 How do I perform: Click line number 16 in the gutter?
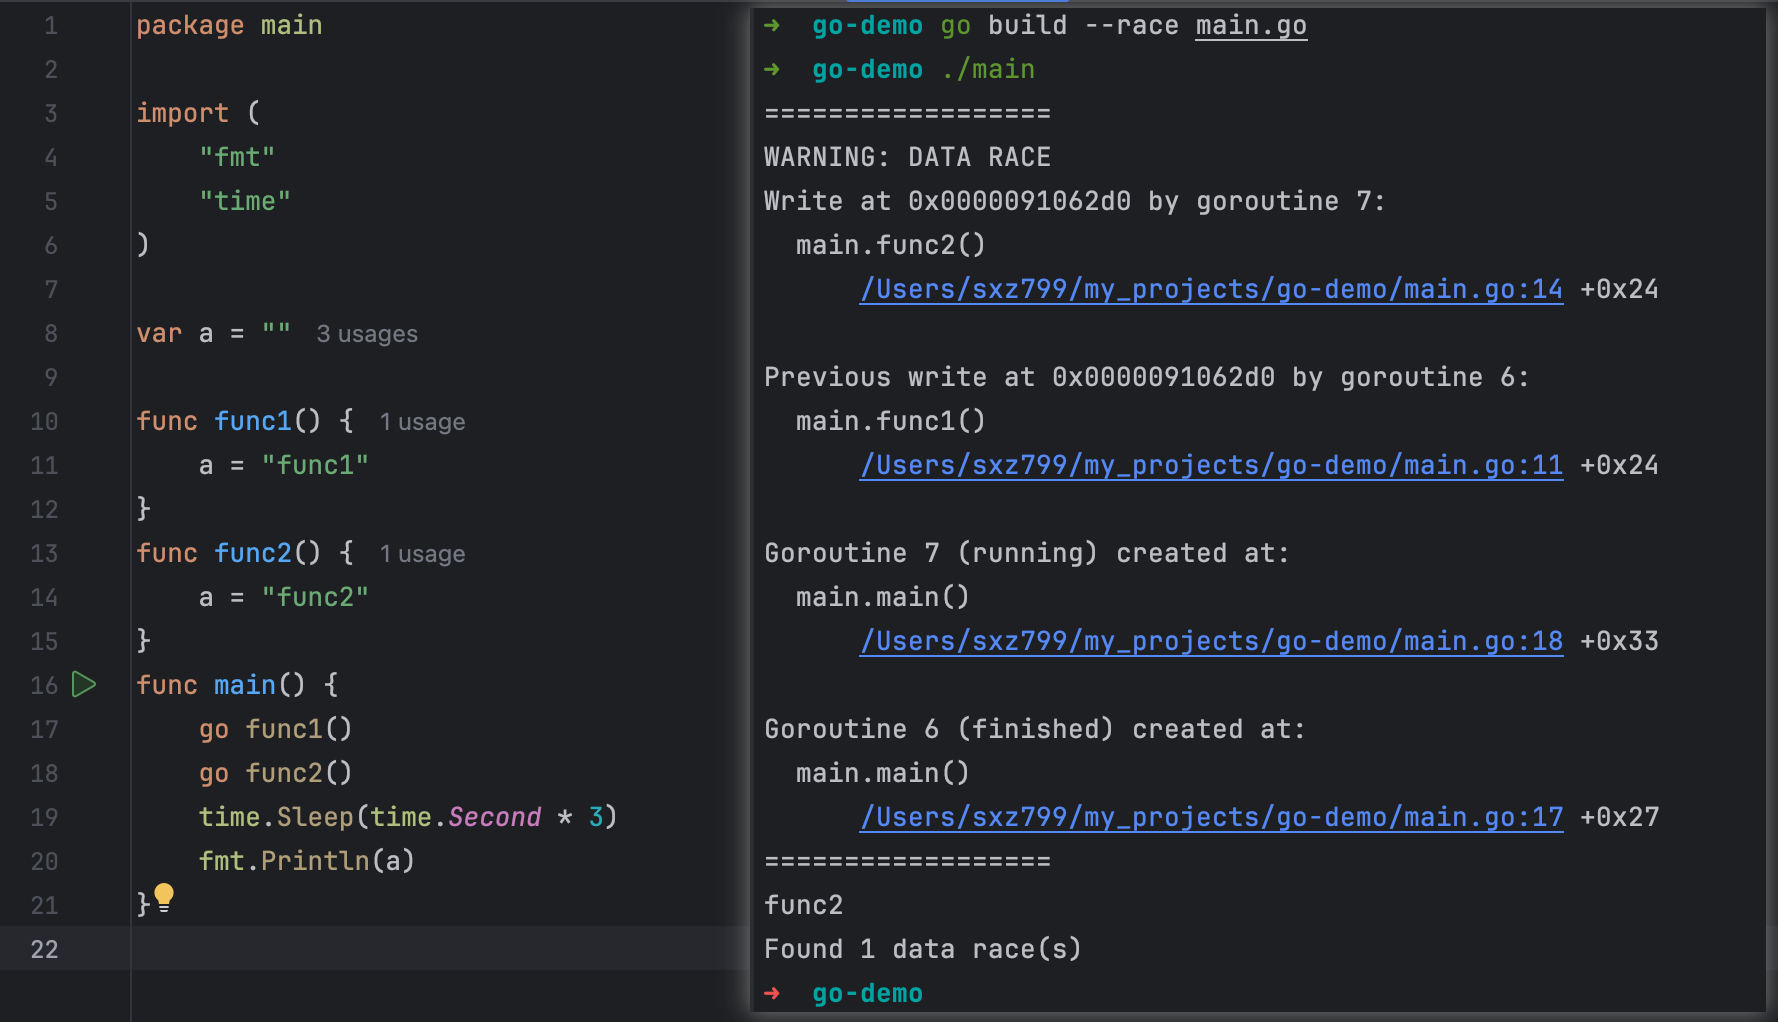[44, 686]
